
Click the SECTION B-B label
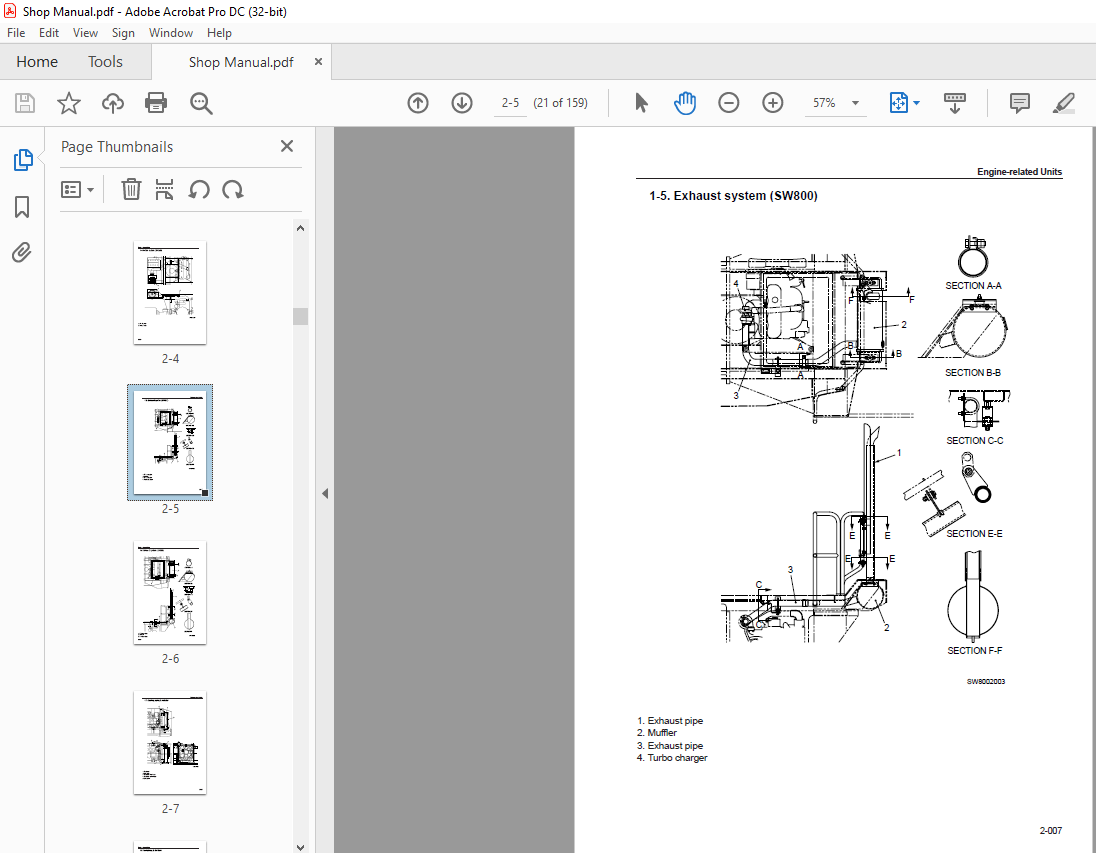(973, 373)
